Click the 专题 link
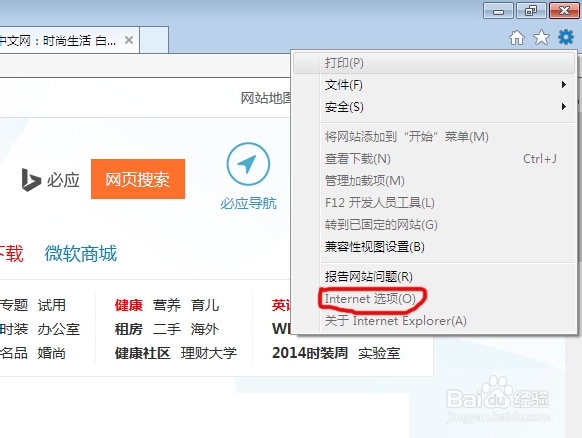This screenshot has width=582, height=438. pos(14,305)
